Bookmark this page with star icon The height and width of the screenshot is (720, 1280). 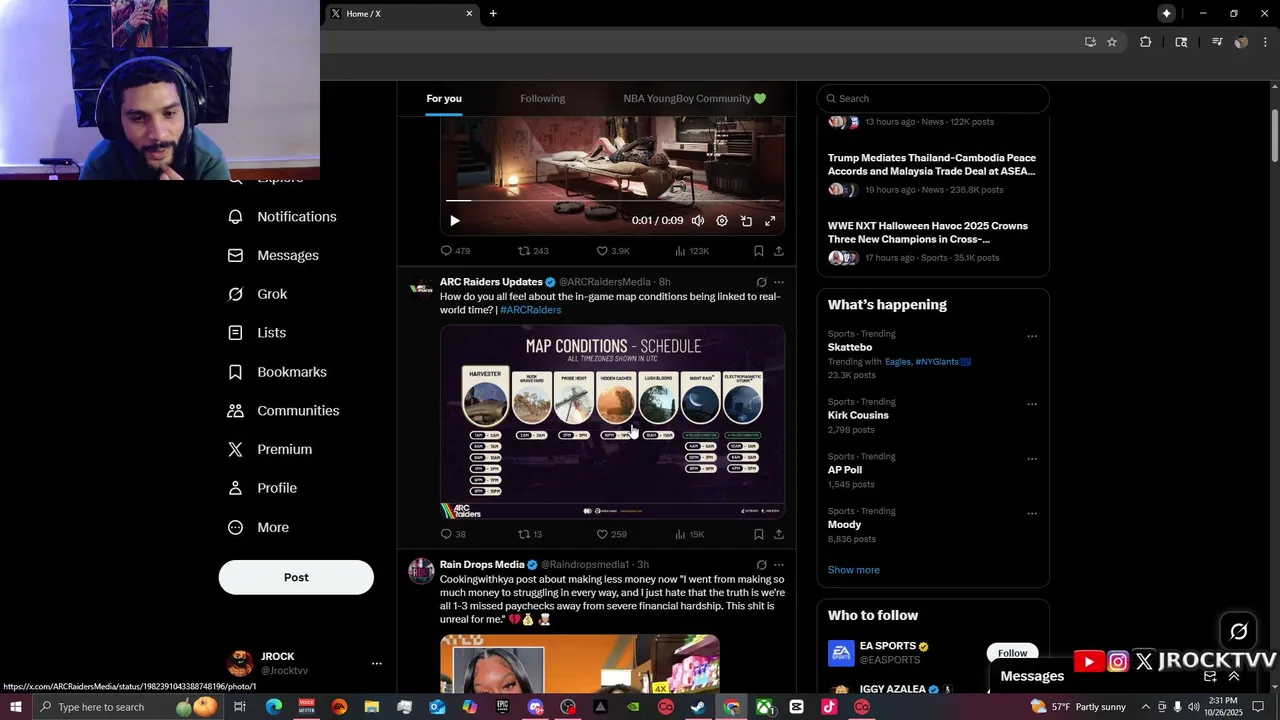1112,42
